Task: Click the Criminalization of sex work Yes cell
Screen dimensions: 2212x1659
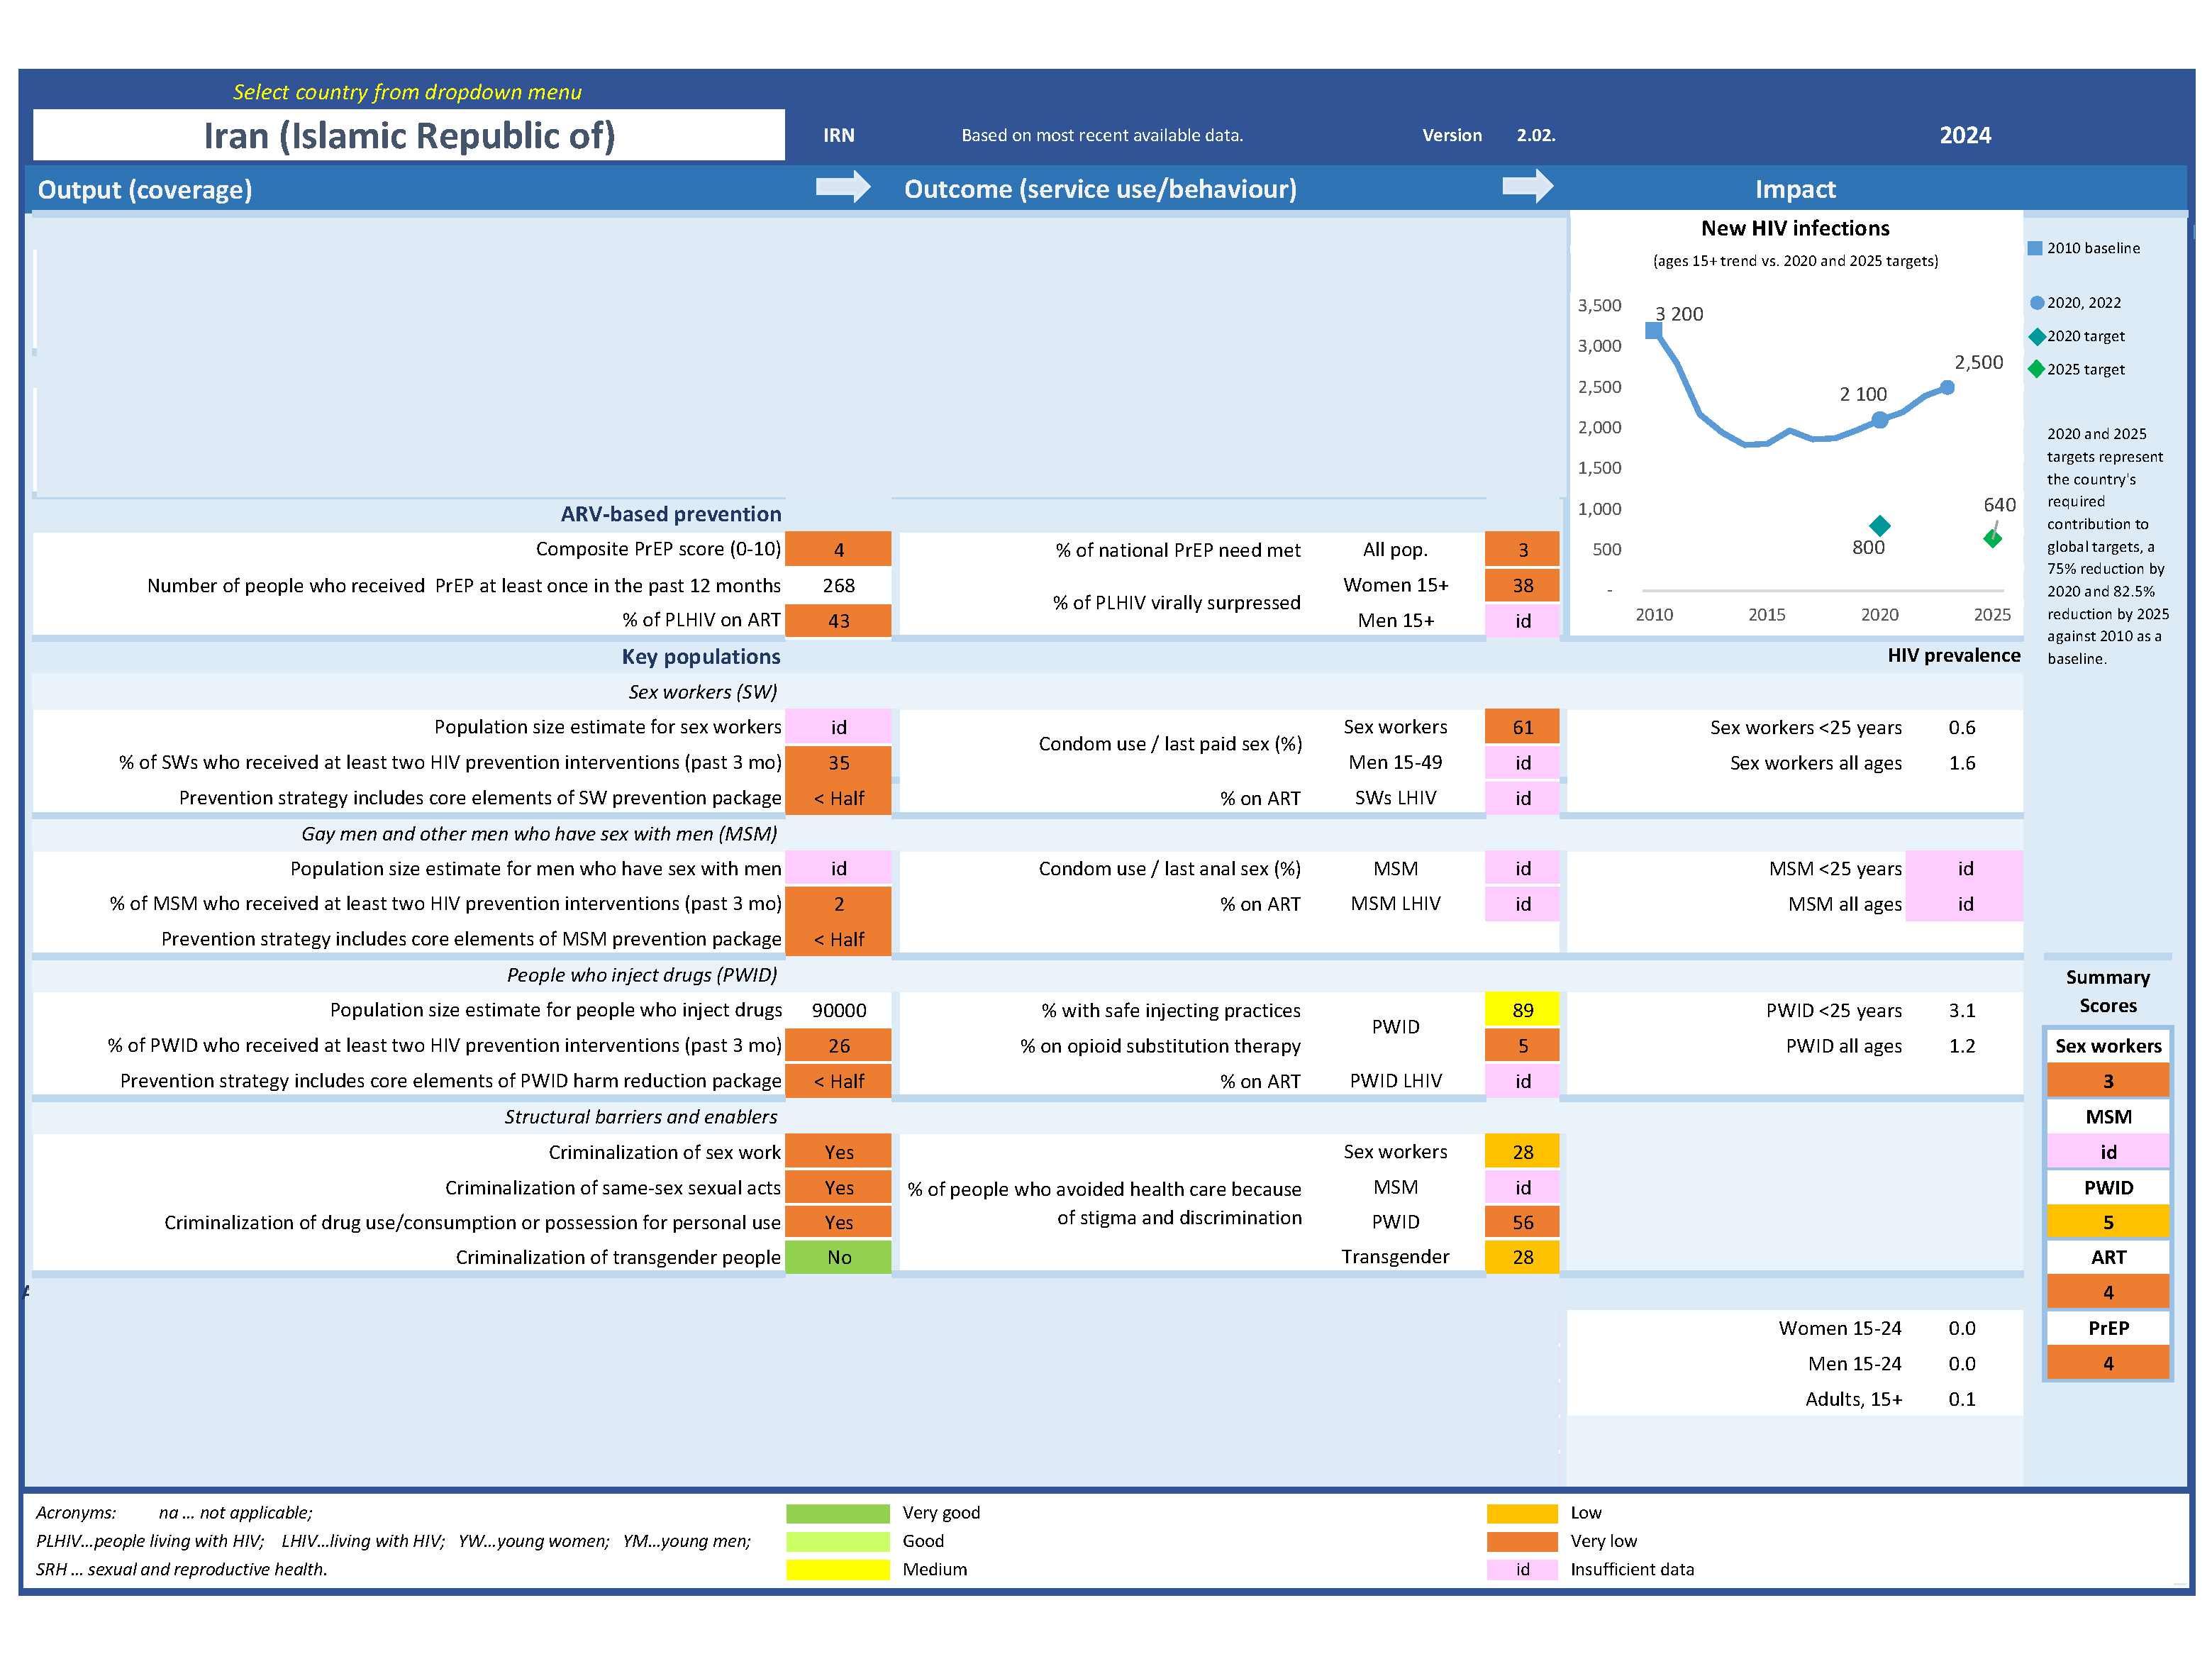Action: point(838,1152)
